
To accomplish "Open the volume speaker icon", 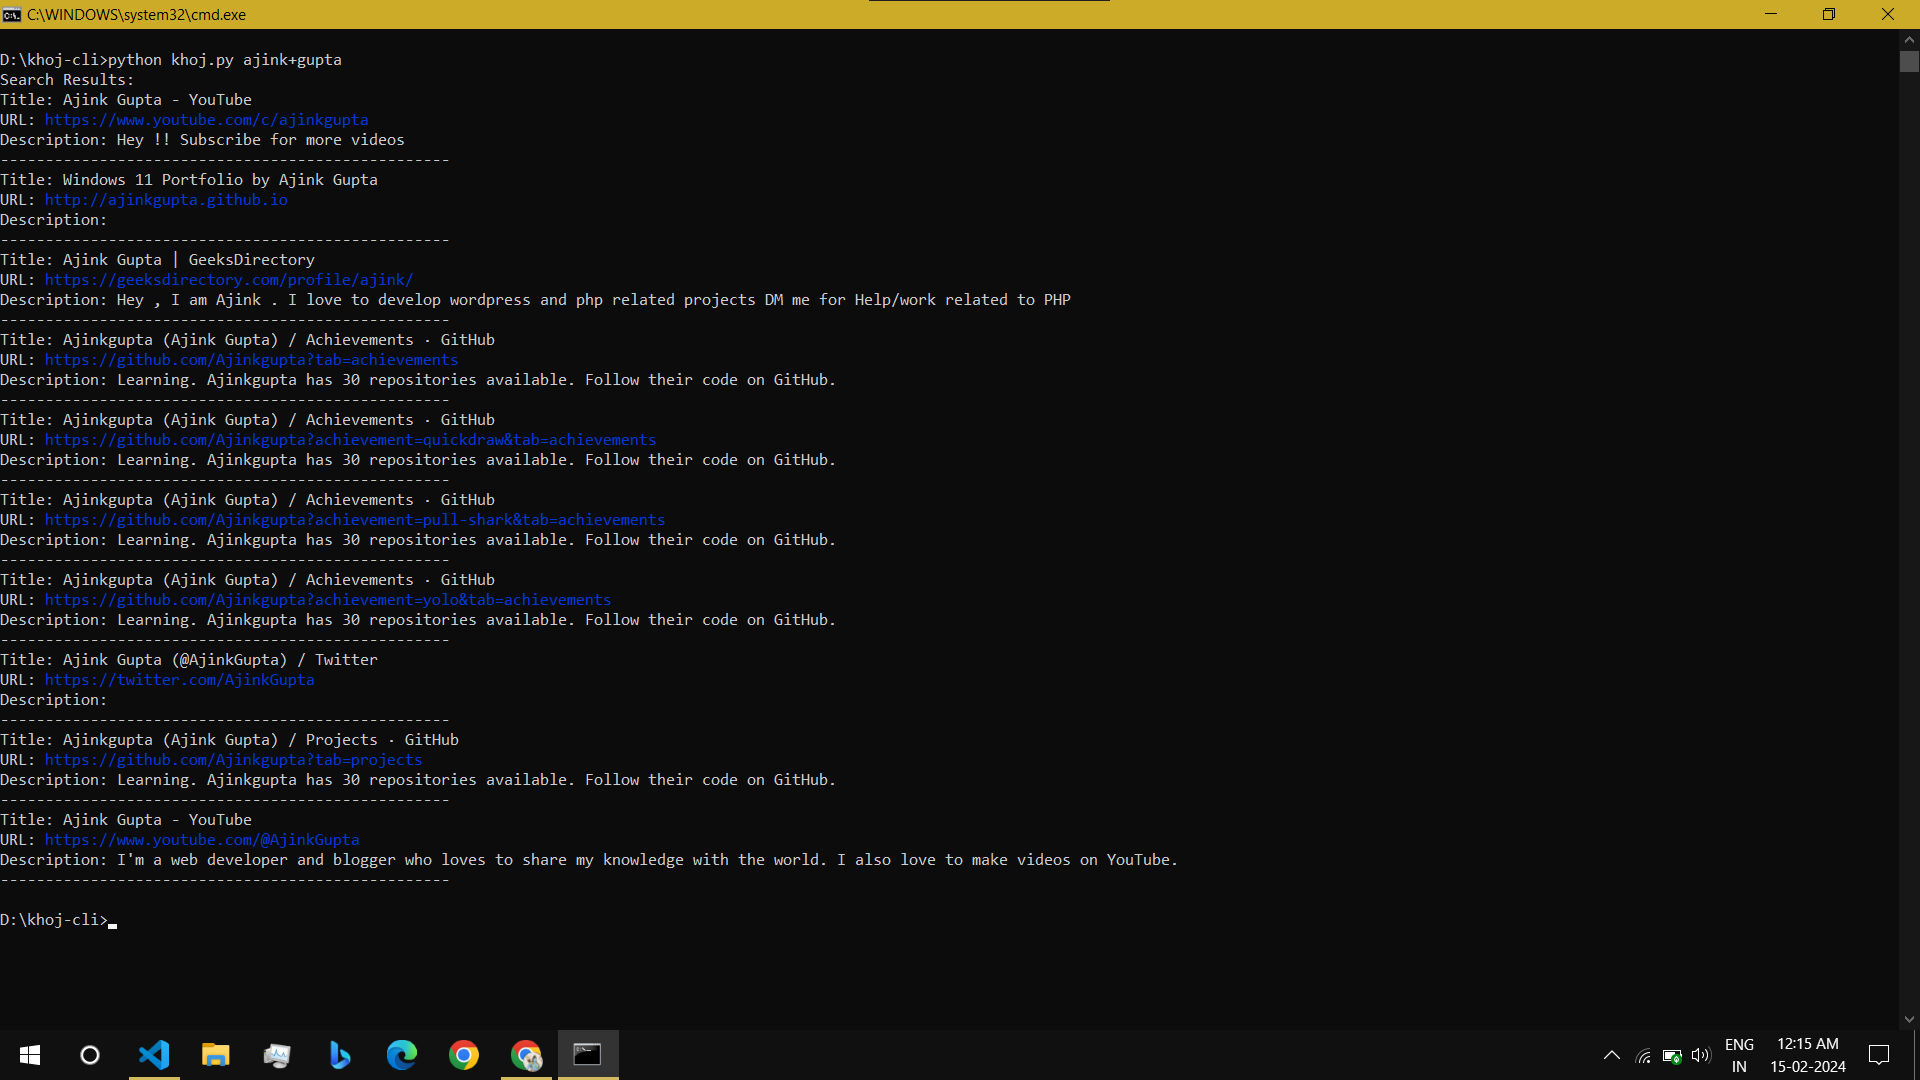I will 1700,1055.
